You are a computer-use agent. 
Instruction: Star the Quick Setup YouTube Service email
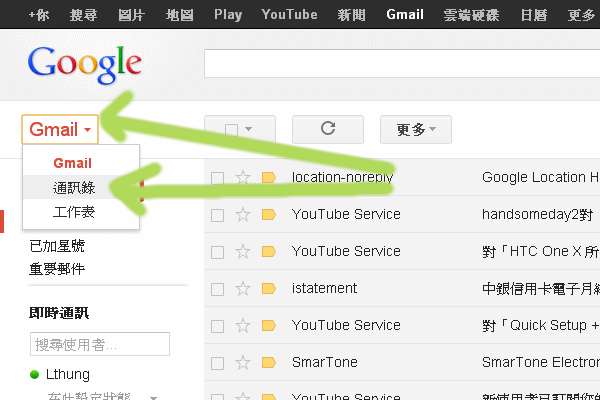(243, 325)
